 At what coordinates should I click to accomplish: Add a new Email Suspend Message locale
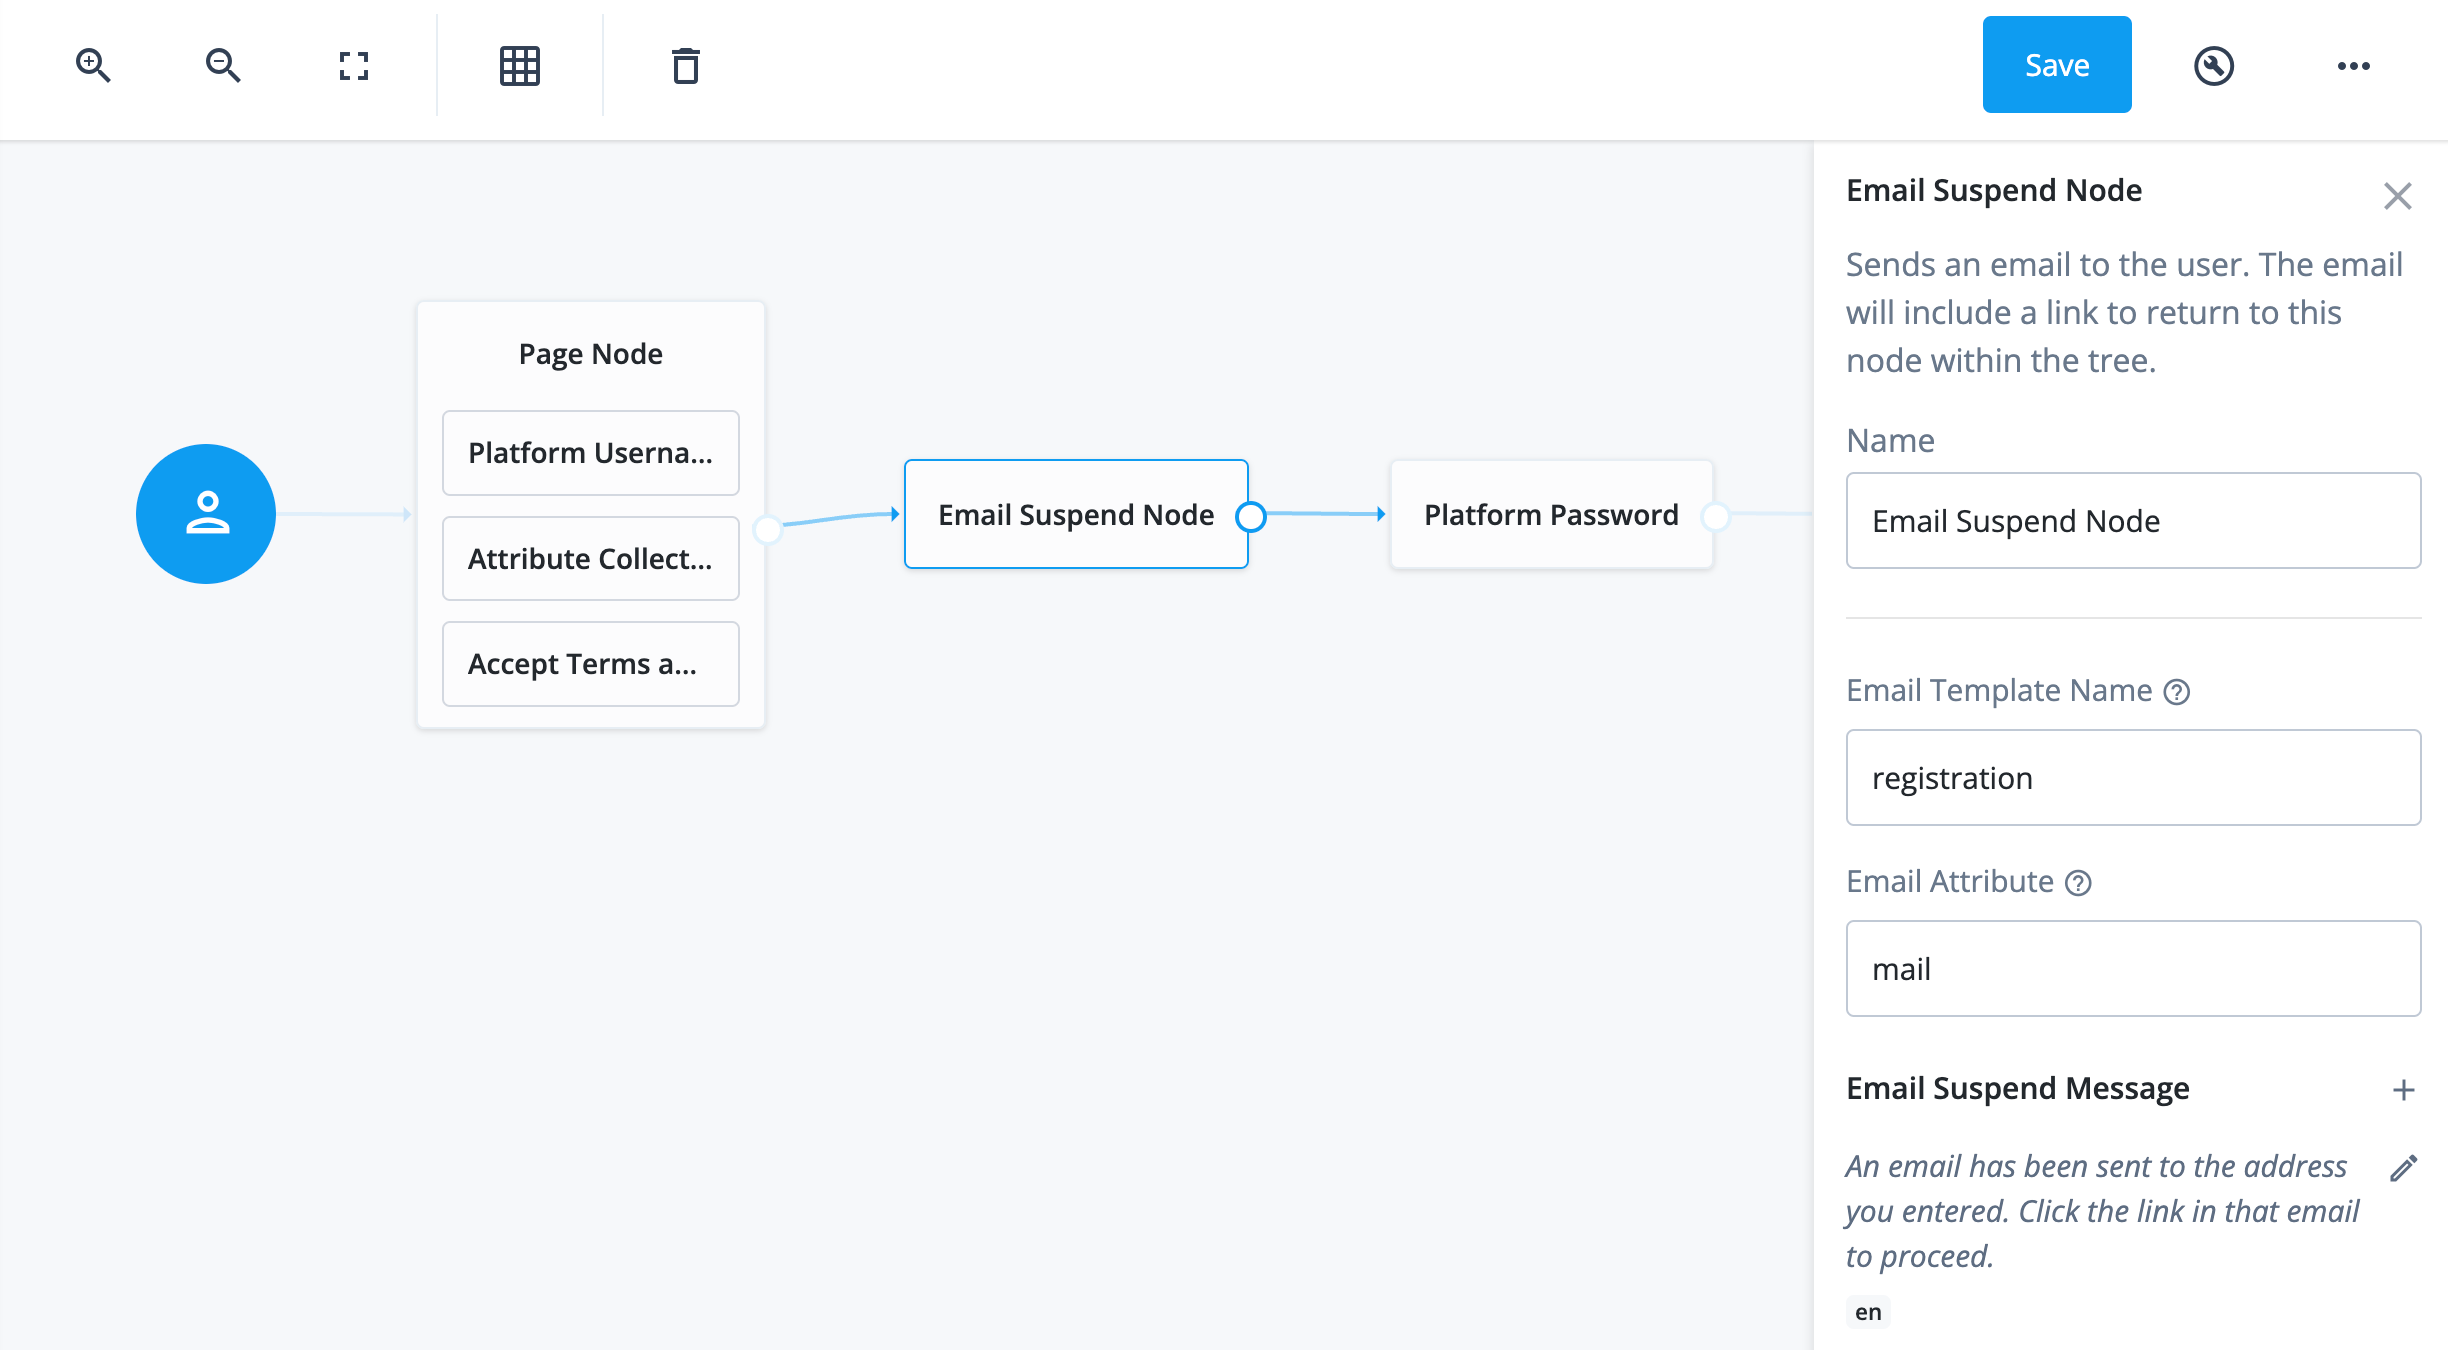(2405, 1089)
